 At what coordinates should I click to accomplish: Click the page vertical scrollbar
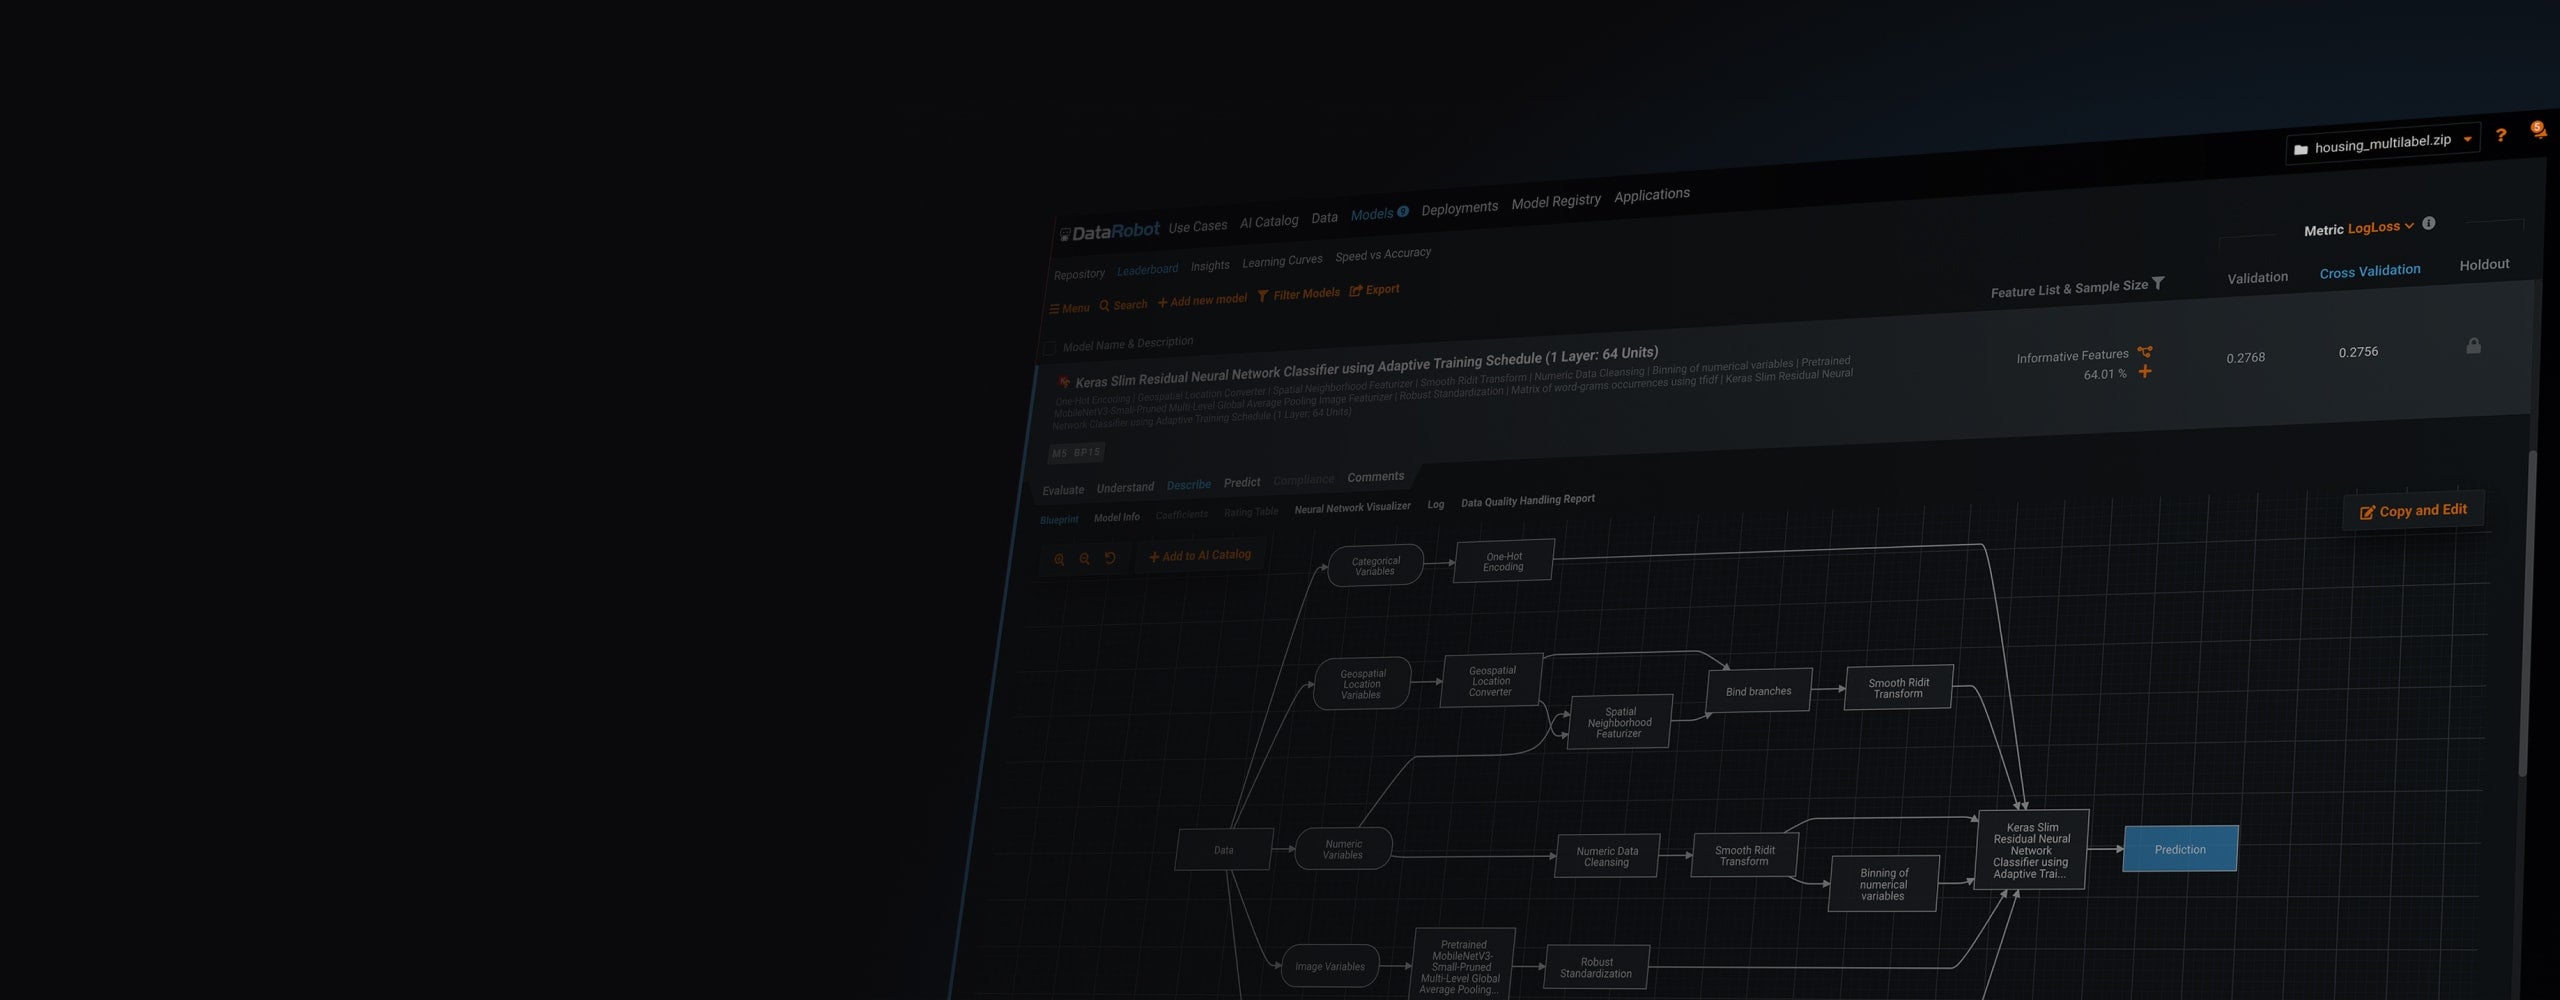tap(2526, 612)
